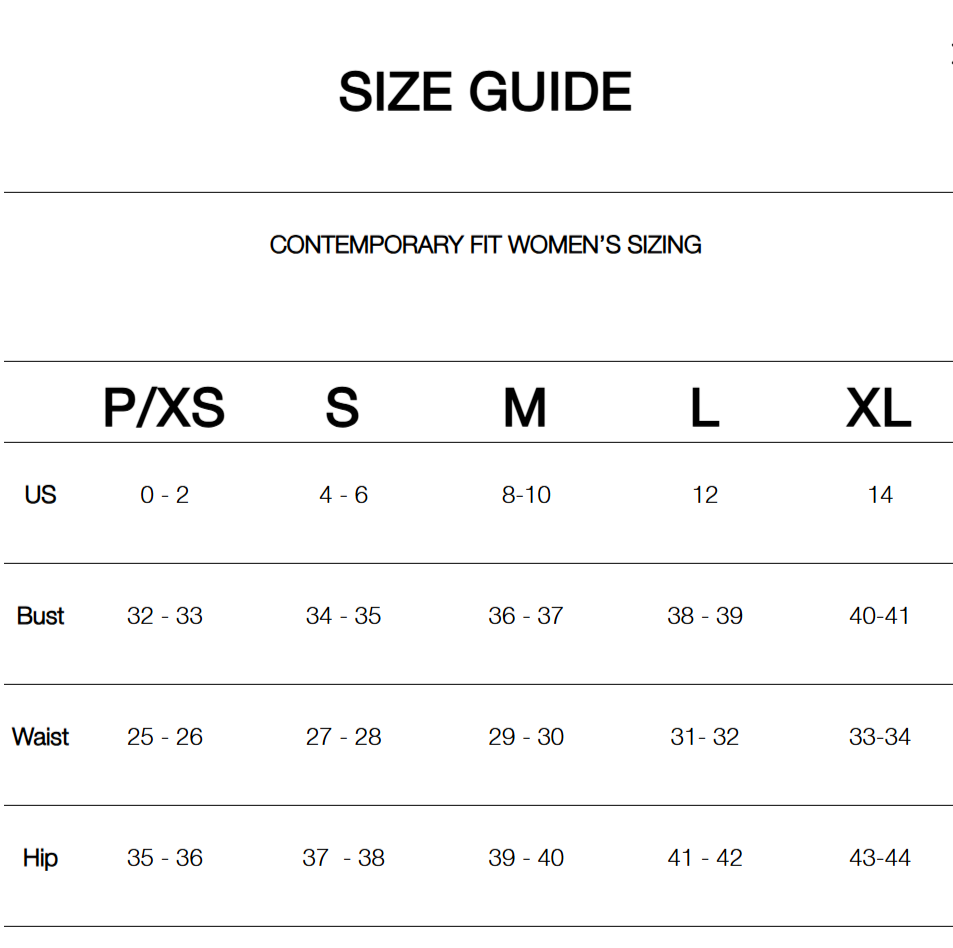Click hip measurement 41 - 42
This screenshot has width=953, height=948.
pyautogui.click(x=705, y=858)
